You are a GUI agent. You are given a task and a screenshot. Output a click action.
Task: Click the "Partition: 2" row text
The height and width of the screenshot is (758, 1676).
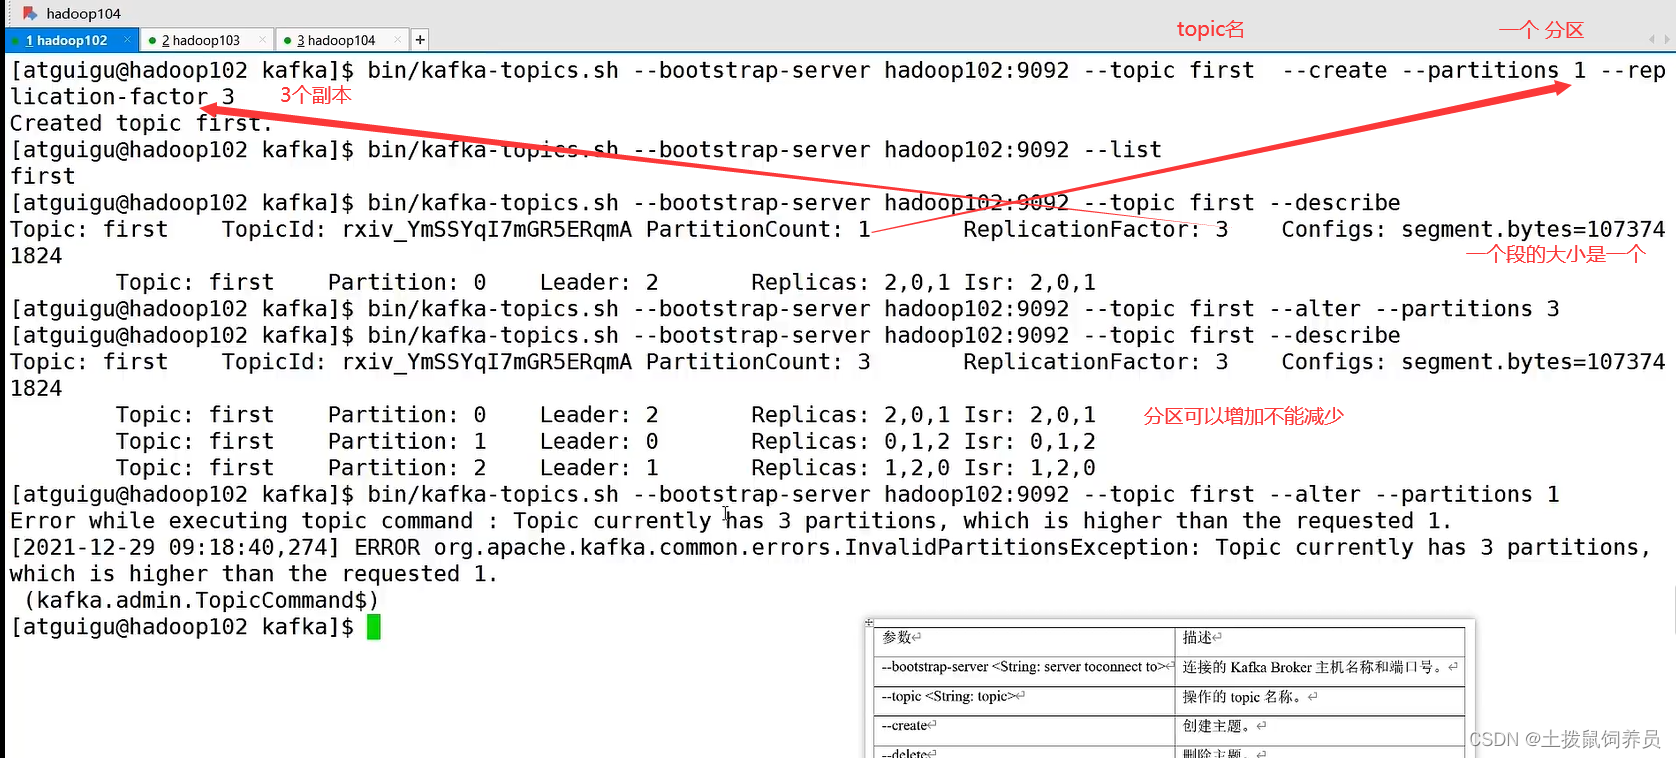click(407, 468)
